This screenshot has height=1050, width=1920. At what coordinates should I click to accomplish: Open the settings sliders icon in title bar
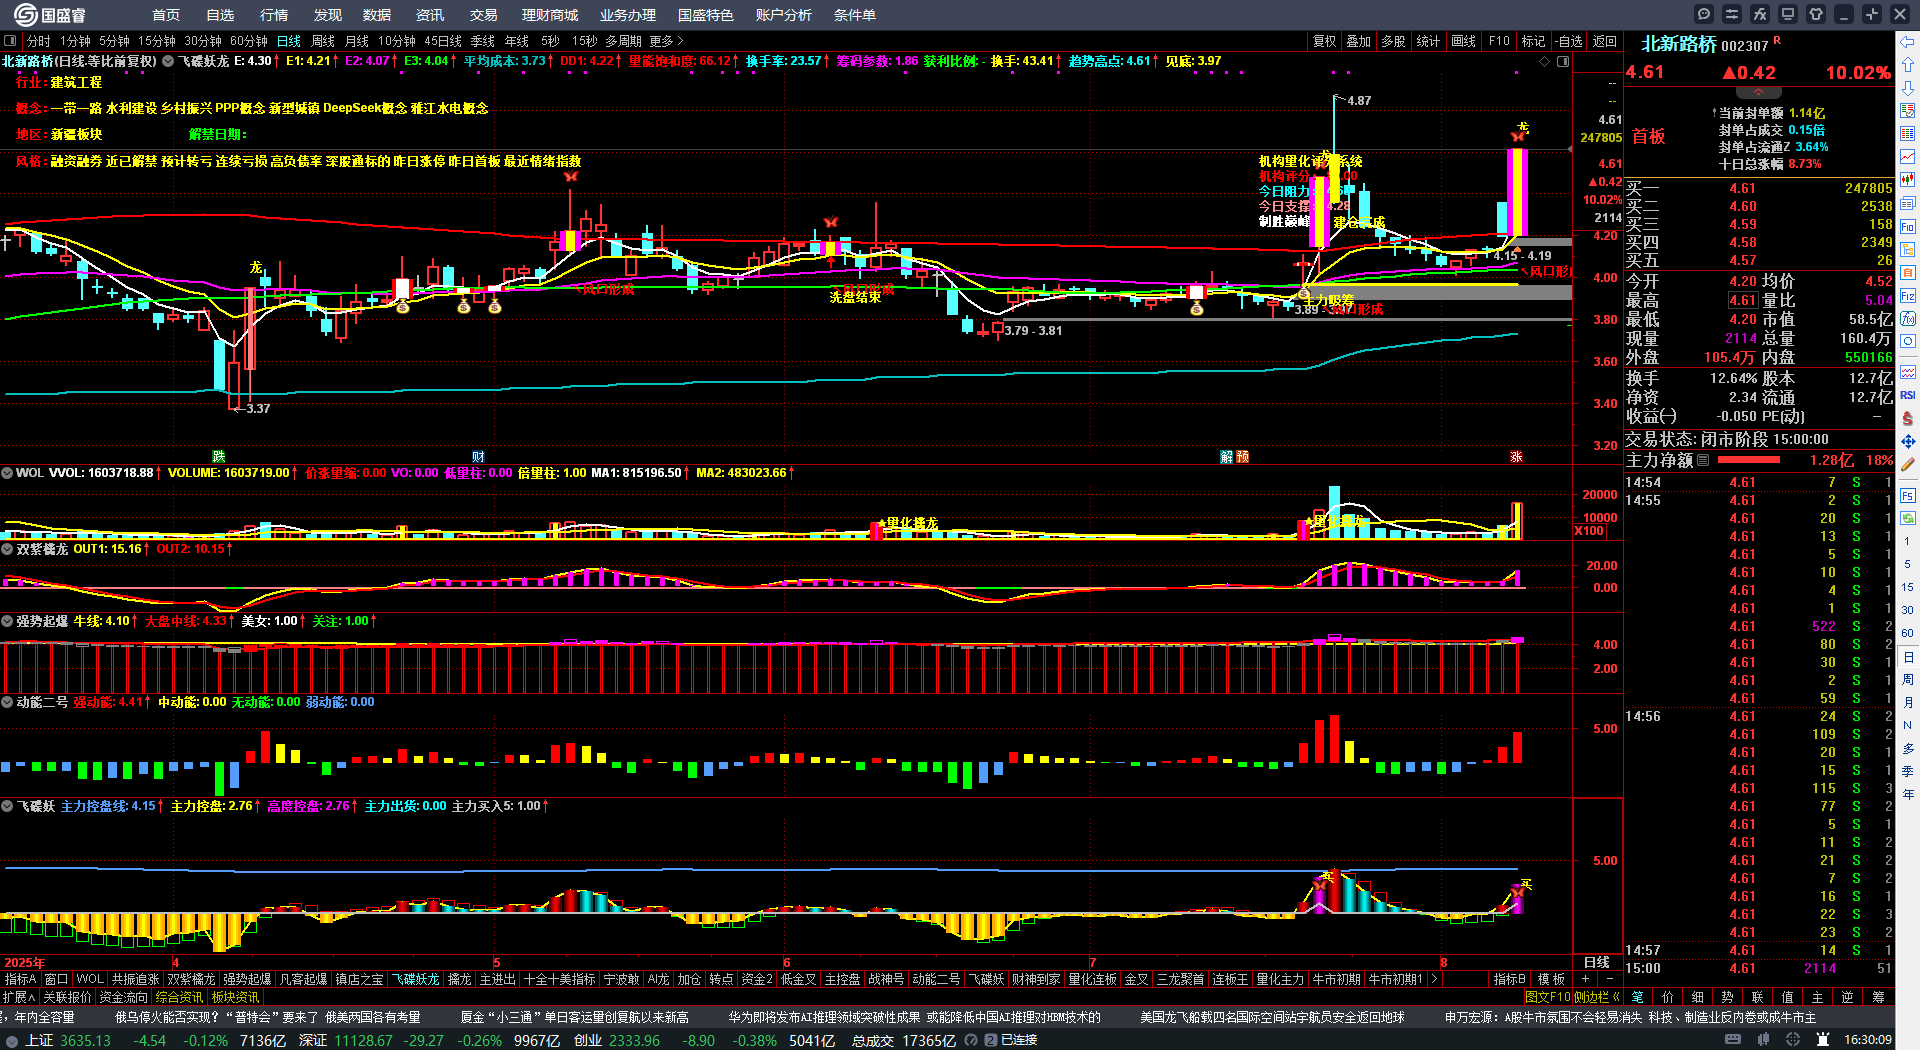1732,14
